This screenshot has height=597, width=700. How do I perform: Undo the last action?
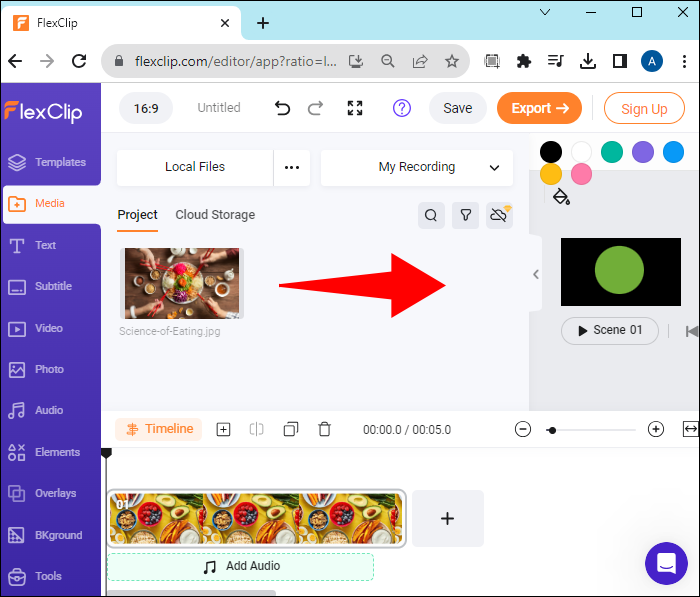pyautogui.click(x=282, y=108)
